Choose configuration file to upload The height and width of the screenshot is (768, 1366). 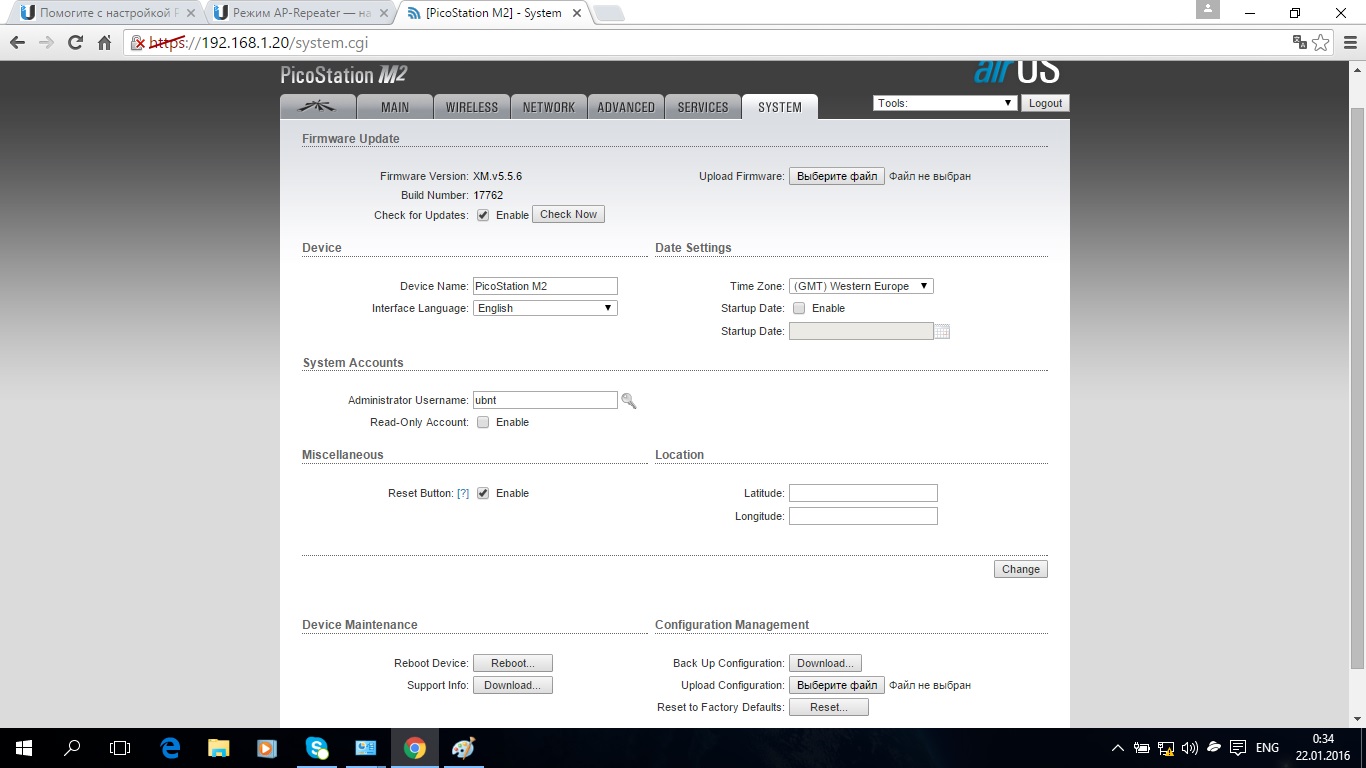point(837,685)
